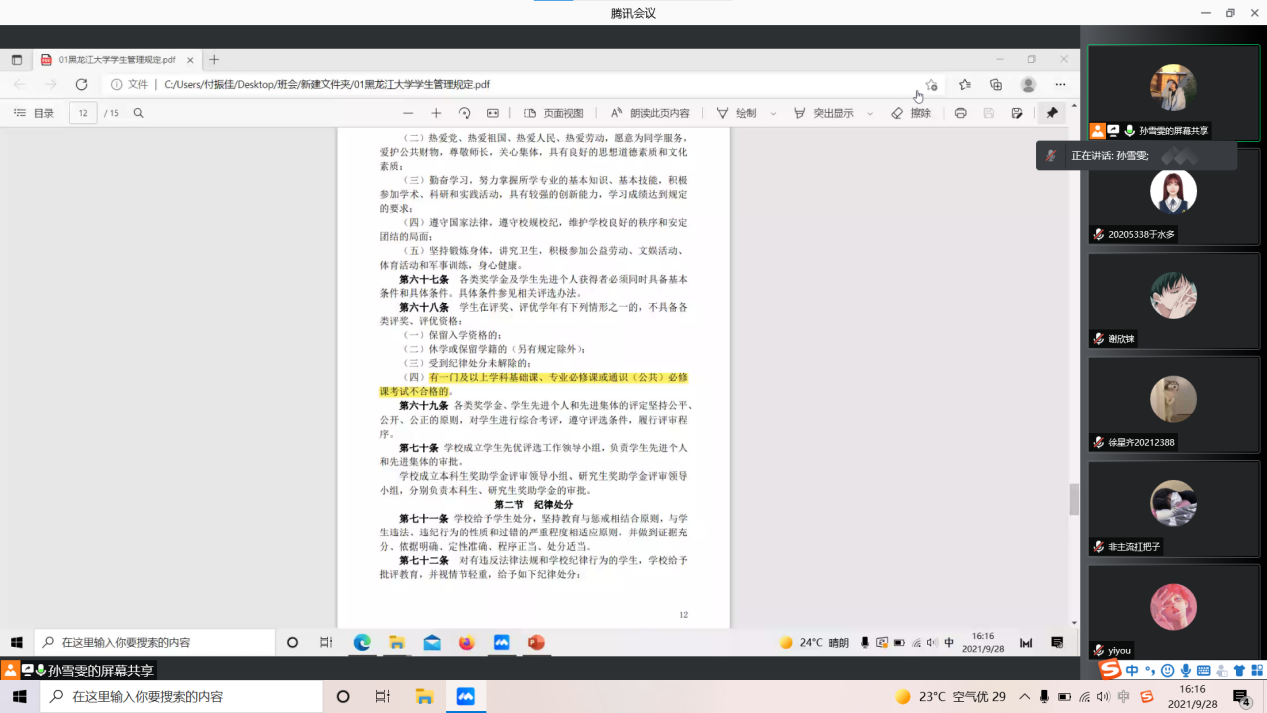Click the site information icon beside 文件
Image resolution: width=1267 pixels, height=713 pixels.
pyautogui.click(x=117, y=85)
